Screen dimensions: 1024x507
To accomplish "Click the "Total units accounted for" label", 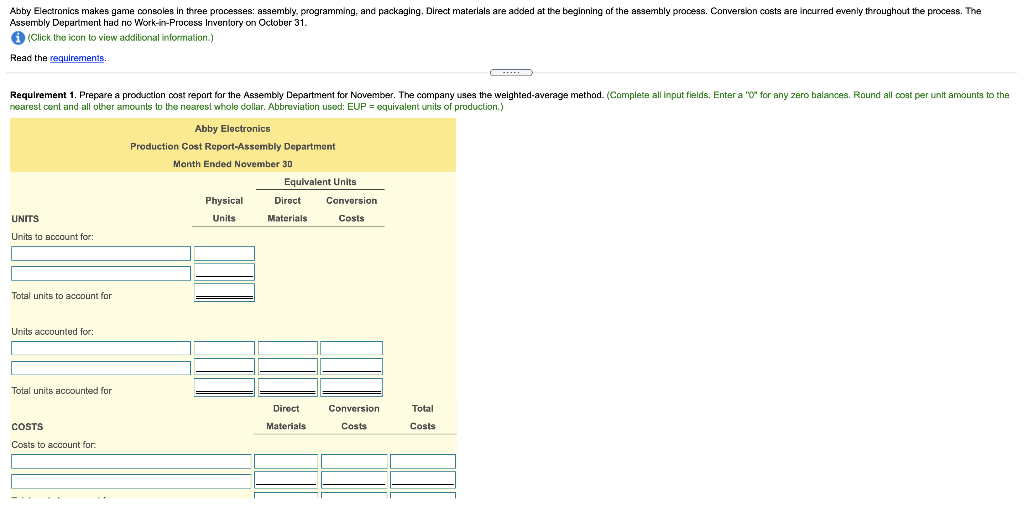I will (61, 391).
